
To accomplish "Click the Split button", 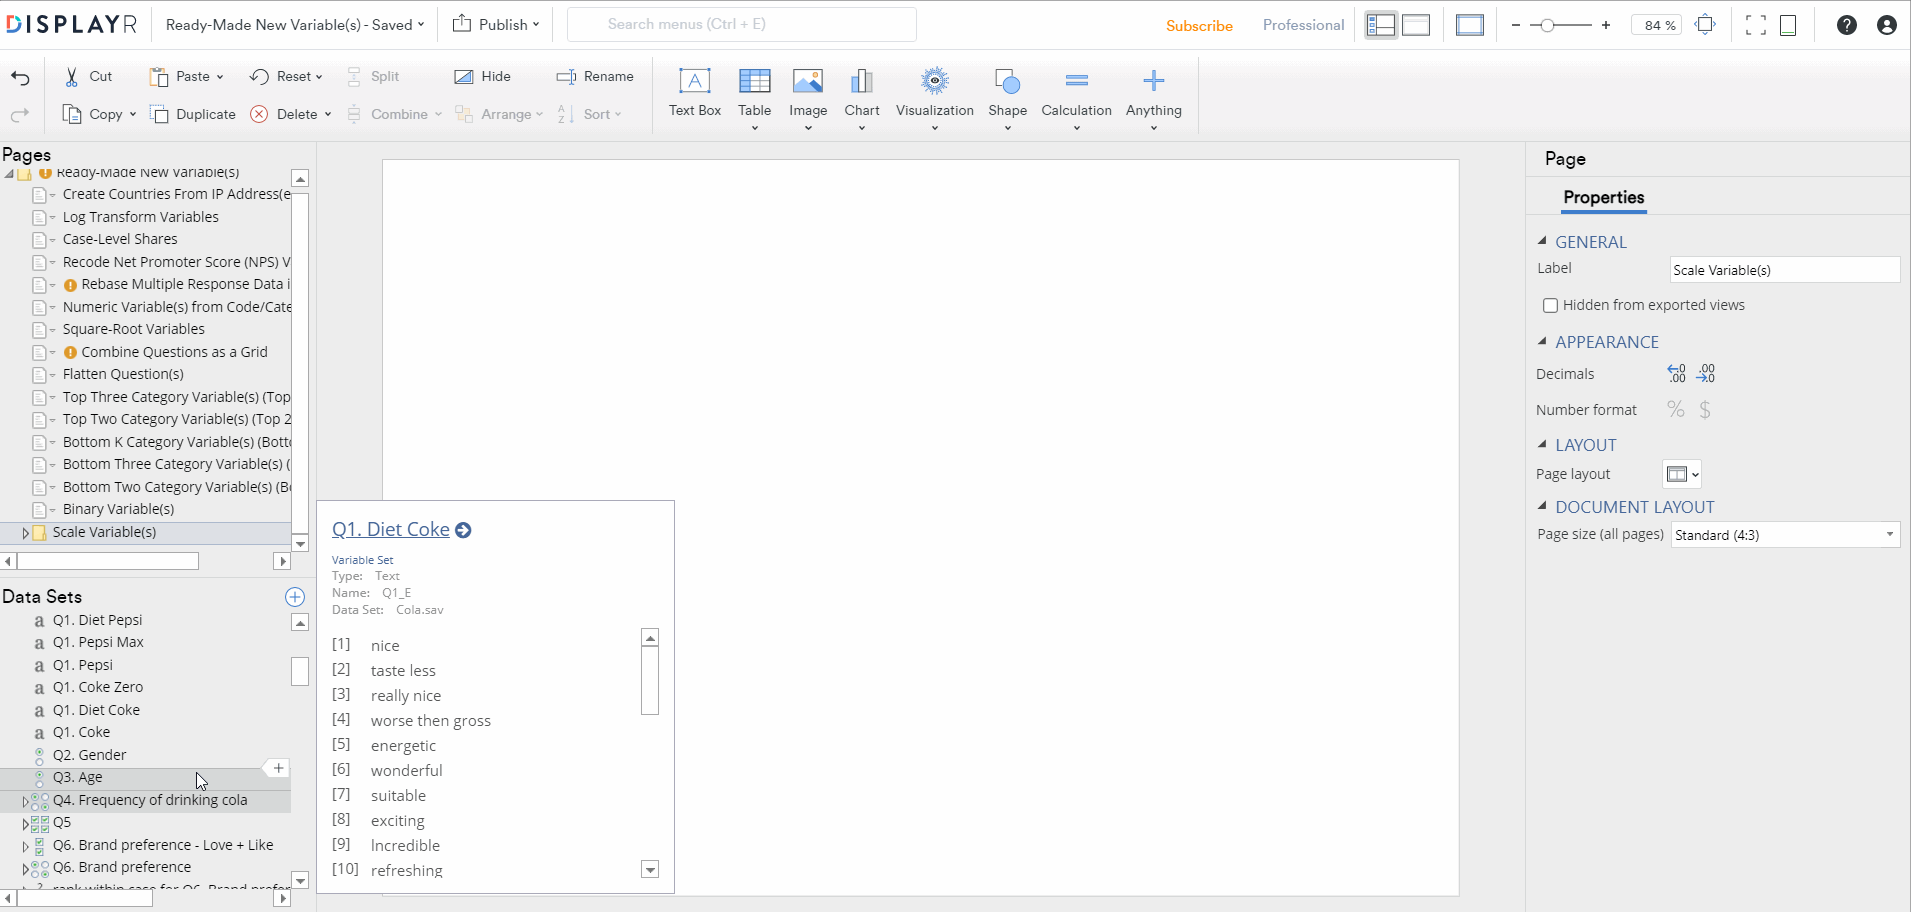I will [372, 76].
